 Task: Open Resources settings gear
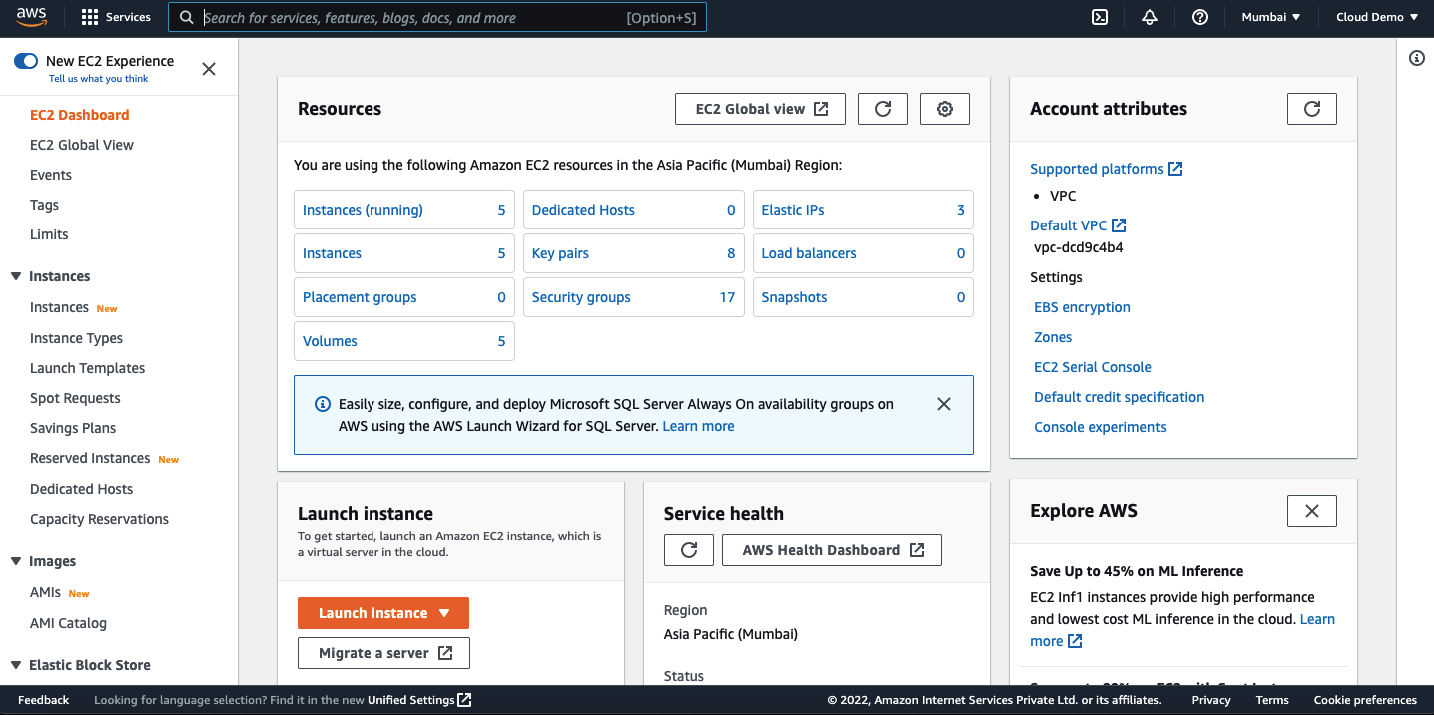tap(945, 109)
